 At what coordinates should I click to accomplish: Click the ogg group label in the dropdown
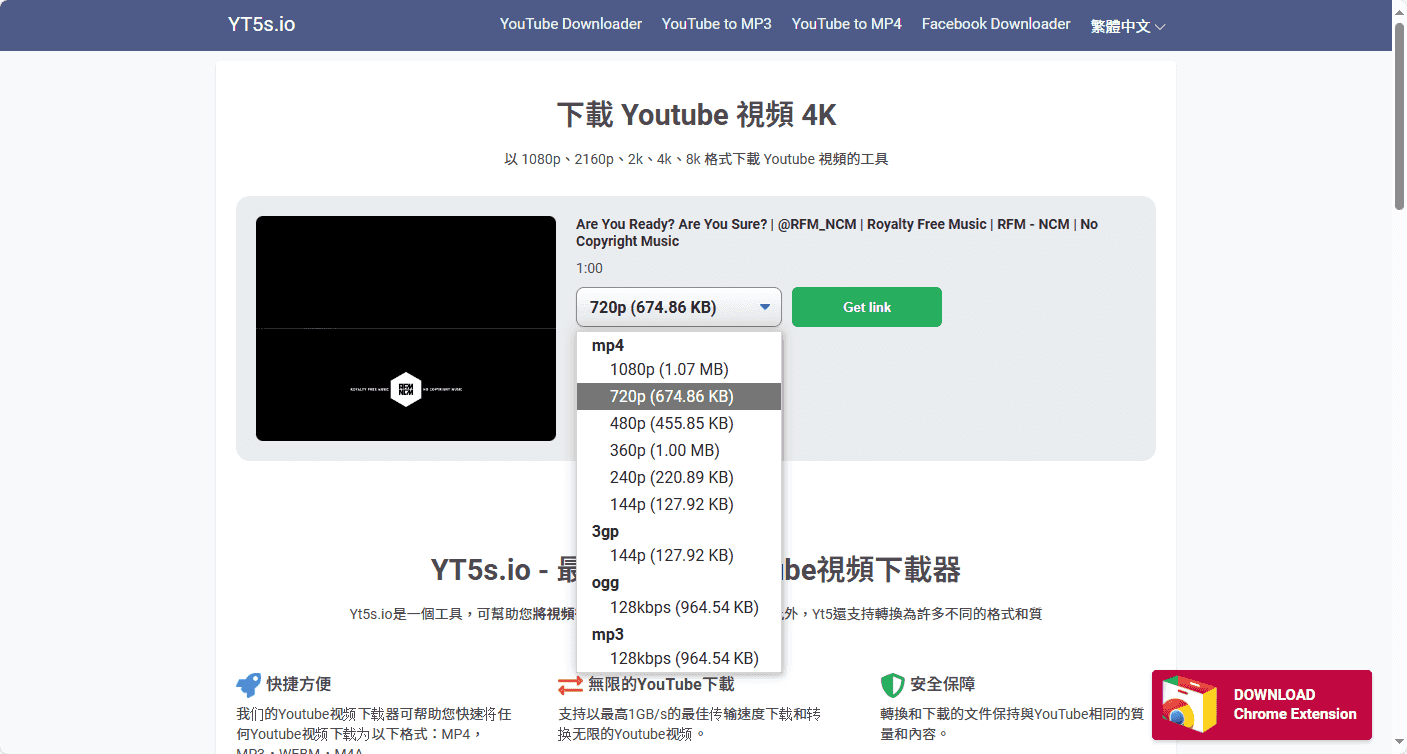click(605, 583)
